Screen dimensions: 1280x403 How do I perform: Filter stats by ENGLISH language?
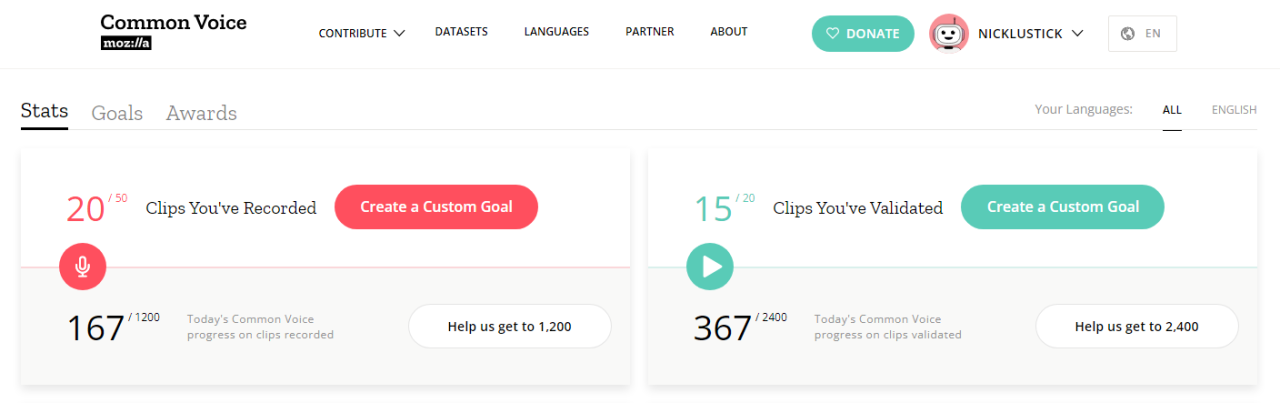pos(1234,110)
